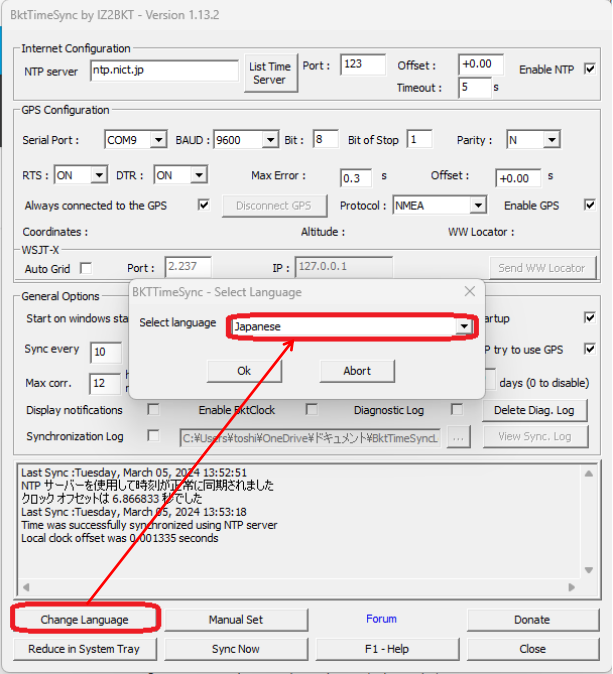Toggle the try to use GPS checkbox
Viewport: 613px width, 674px height.
[590, 349]
